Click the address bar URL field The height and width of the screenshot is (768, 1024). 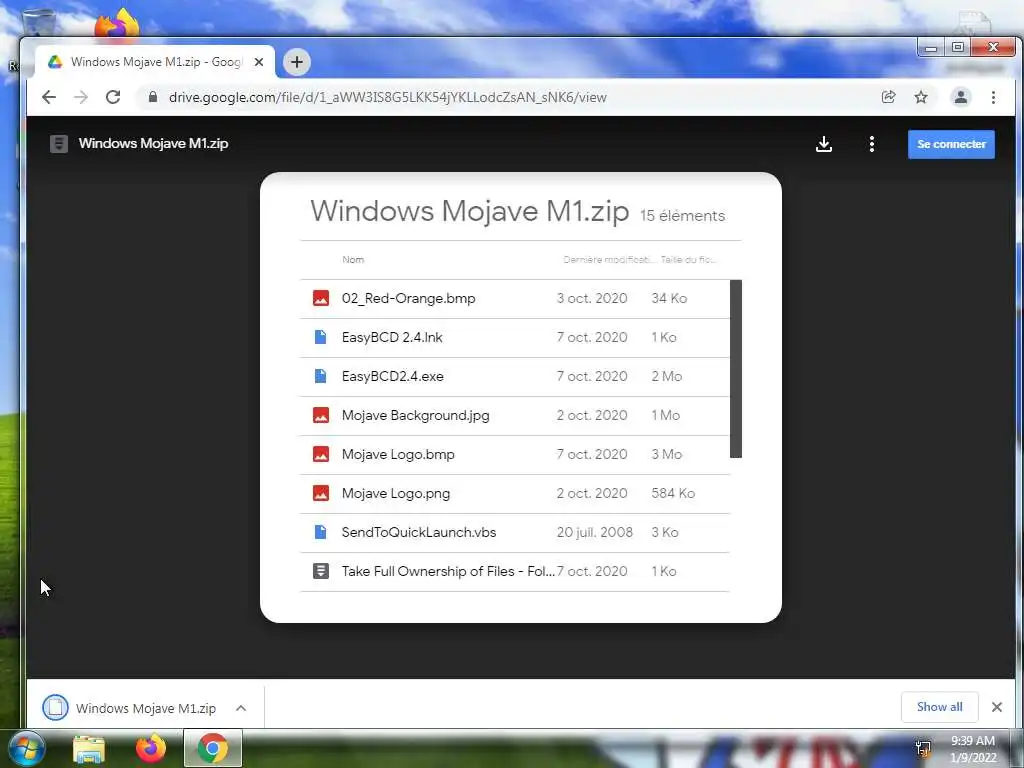click(x=509, y=97)
